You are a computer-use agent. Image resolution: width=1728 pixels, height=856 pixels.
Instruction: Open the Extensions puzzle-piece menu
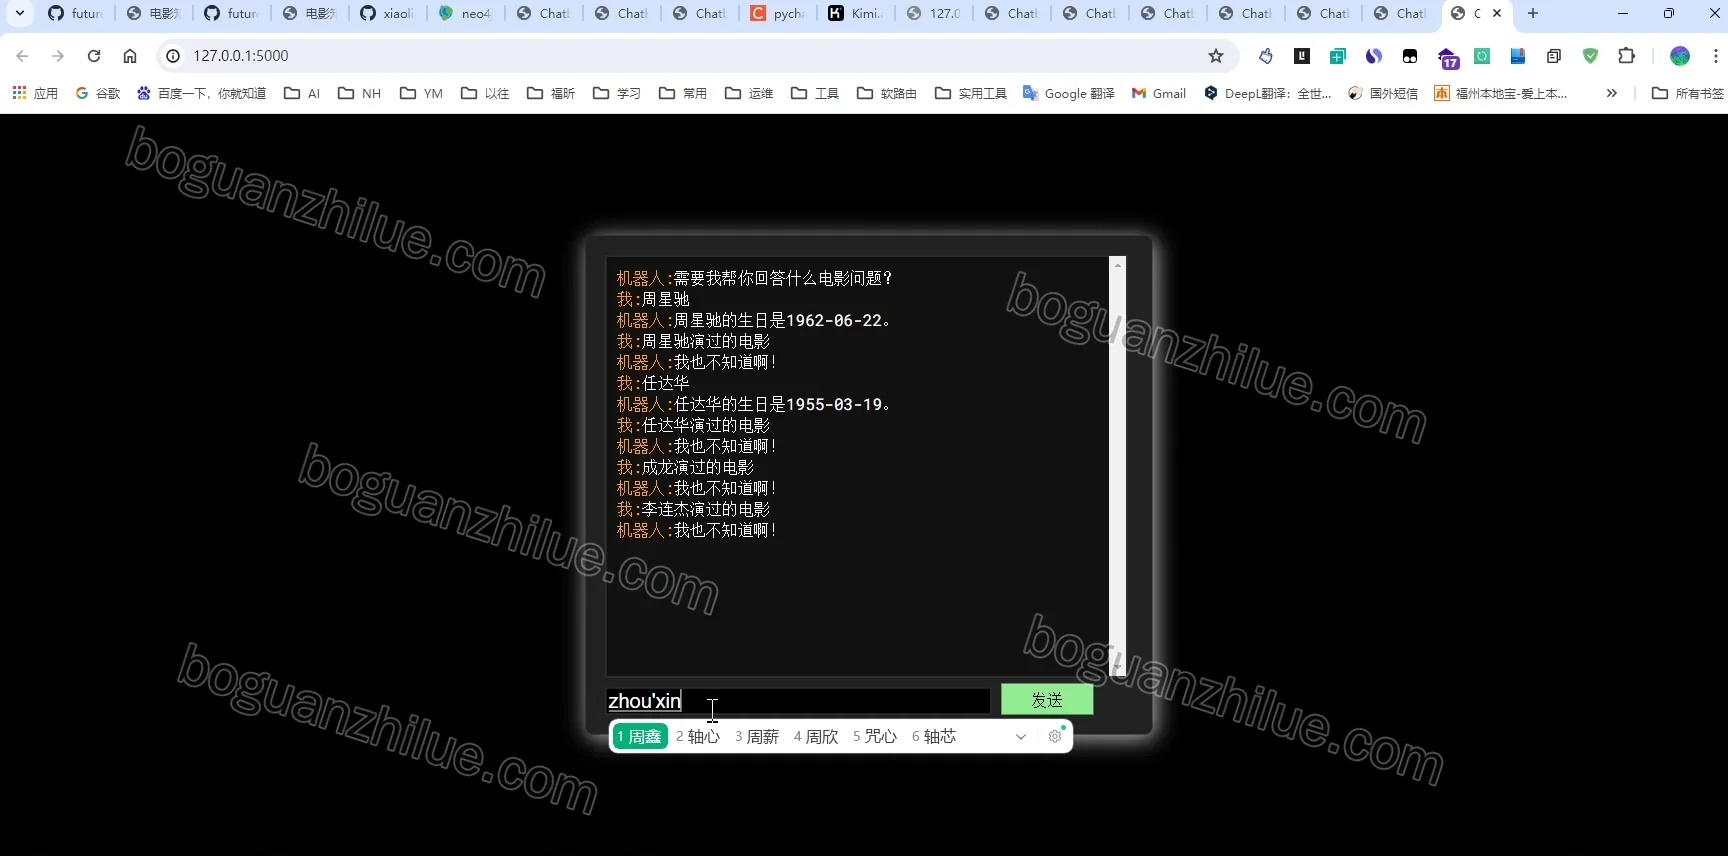tap(1627, 56)
